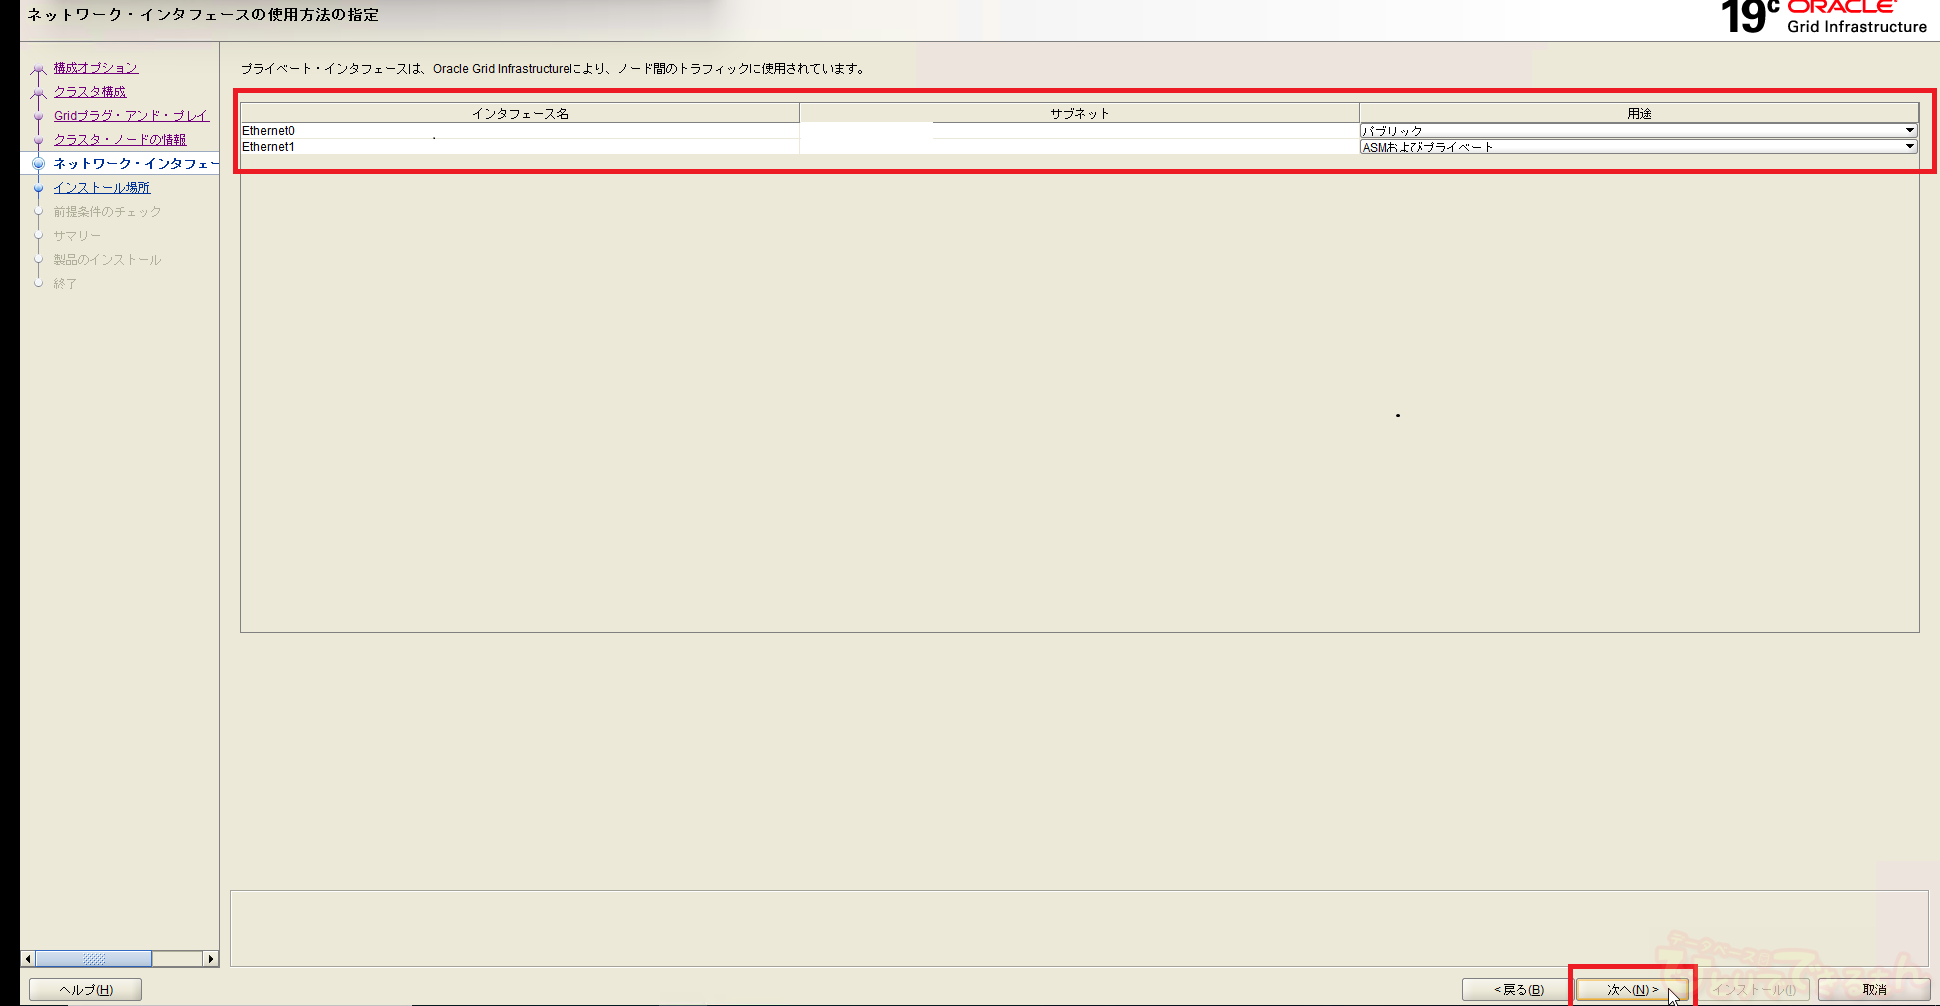This screenshot has height=1006, width=1940.
Task: Click the sidebar scrollbar right arrow
Action: tap(210, 959)
